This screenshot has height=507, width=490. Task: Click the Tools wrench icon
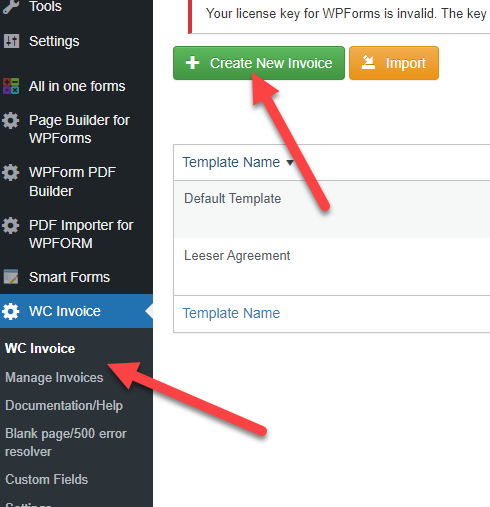pyautogui.click(x=11, y=6)
